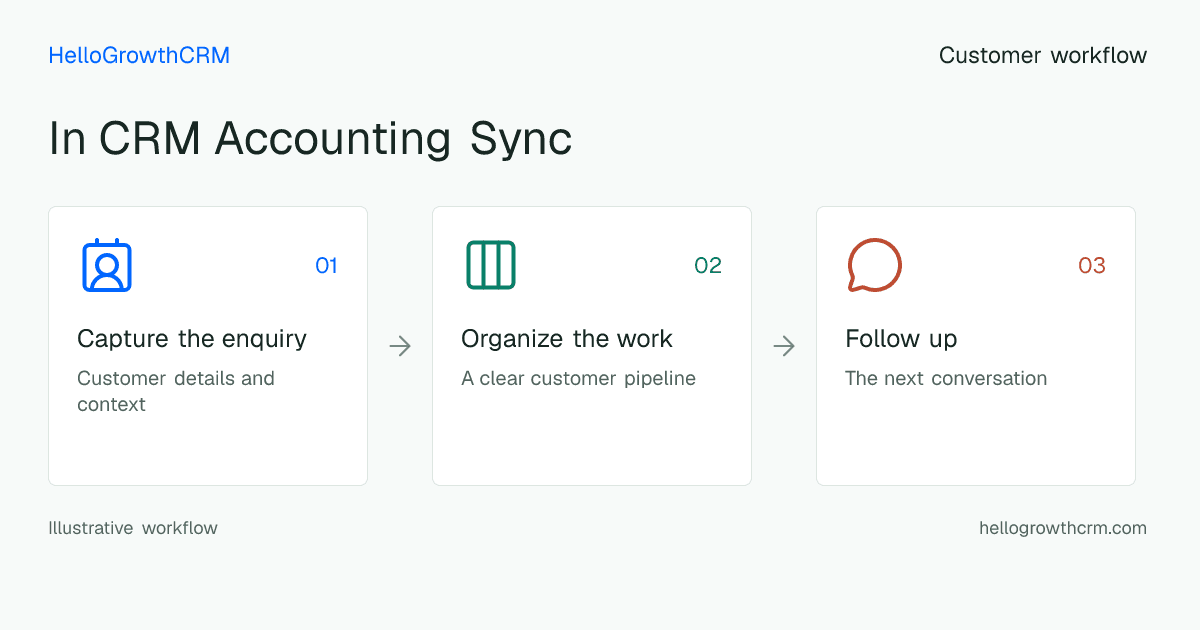Click the Illustrative workflow footer note
1200x630 pixels.
pyautogui.click(x=133, y=528)
